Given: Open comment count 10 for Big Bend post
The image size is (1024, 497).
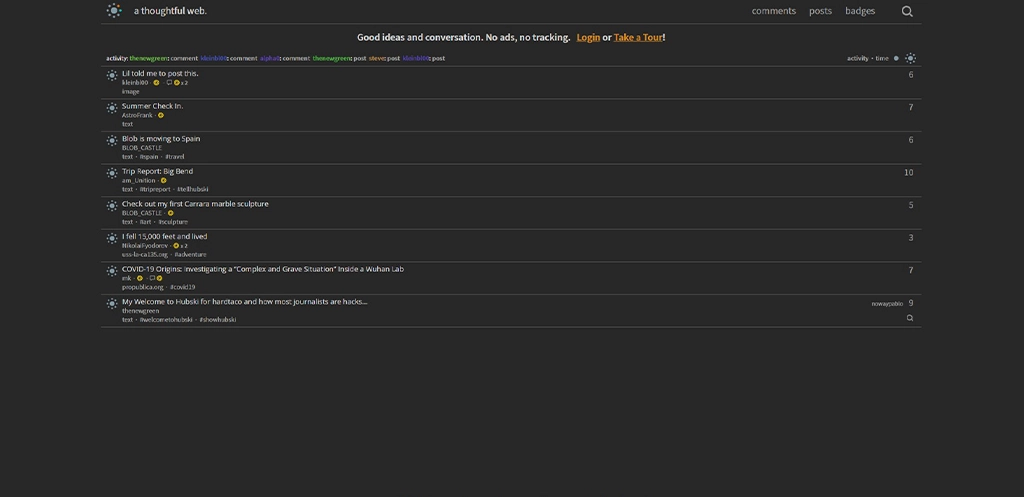Looking at the screenshot, I should (x=908, y=172).
